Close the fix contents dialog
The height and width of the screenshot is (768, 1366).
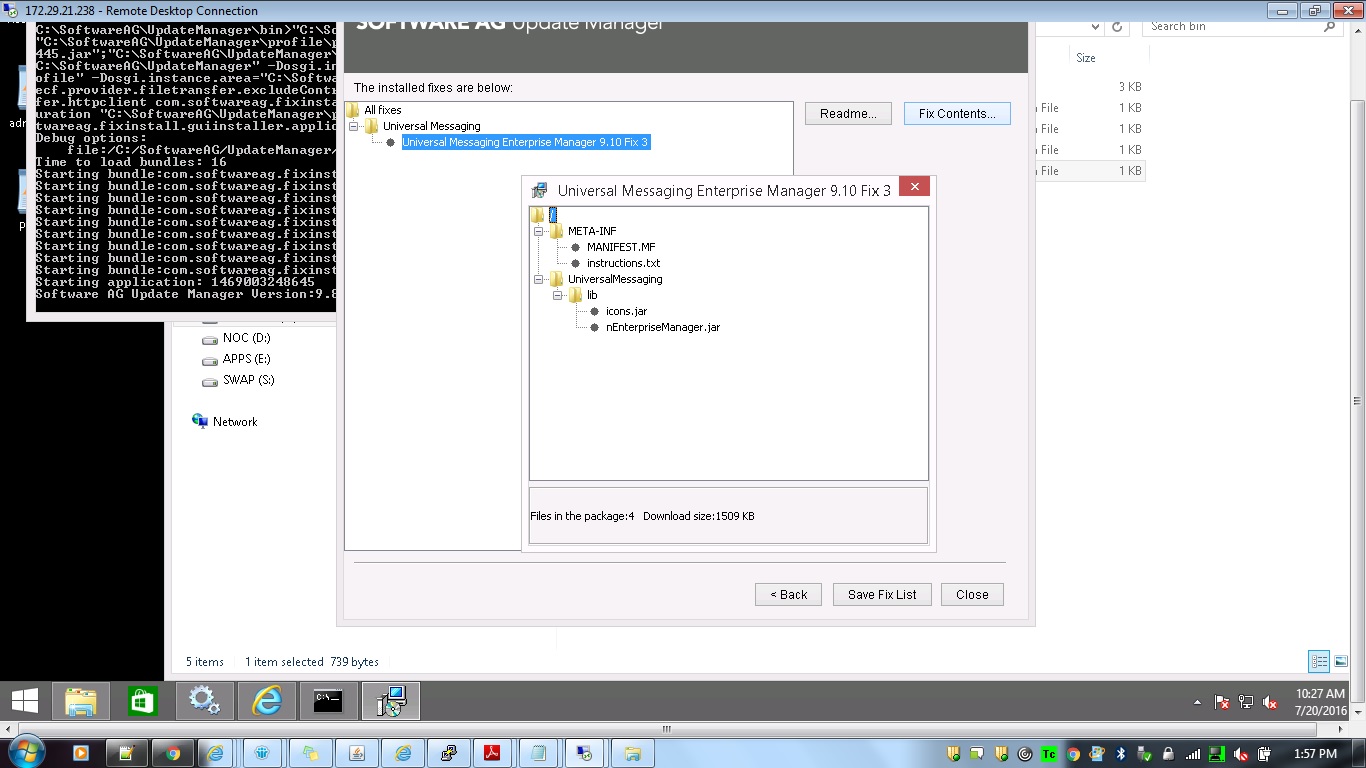click(x=915, y=187)
